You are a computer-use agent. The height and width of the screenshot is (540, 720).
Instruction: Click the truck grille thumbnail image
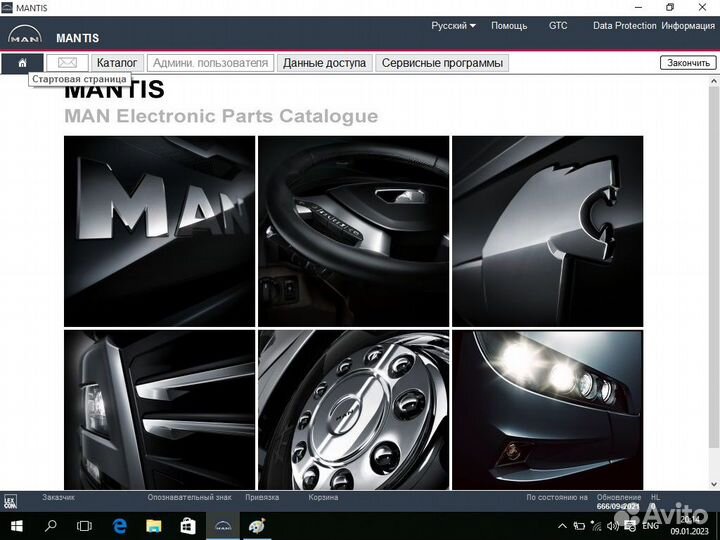pos(159,410)
